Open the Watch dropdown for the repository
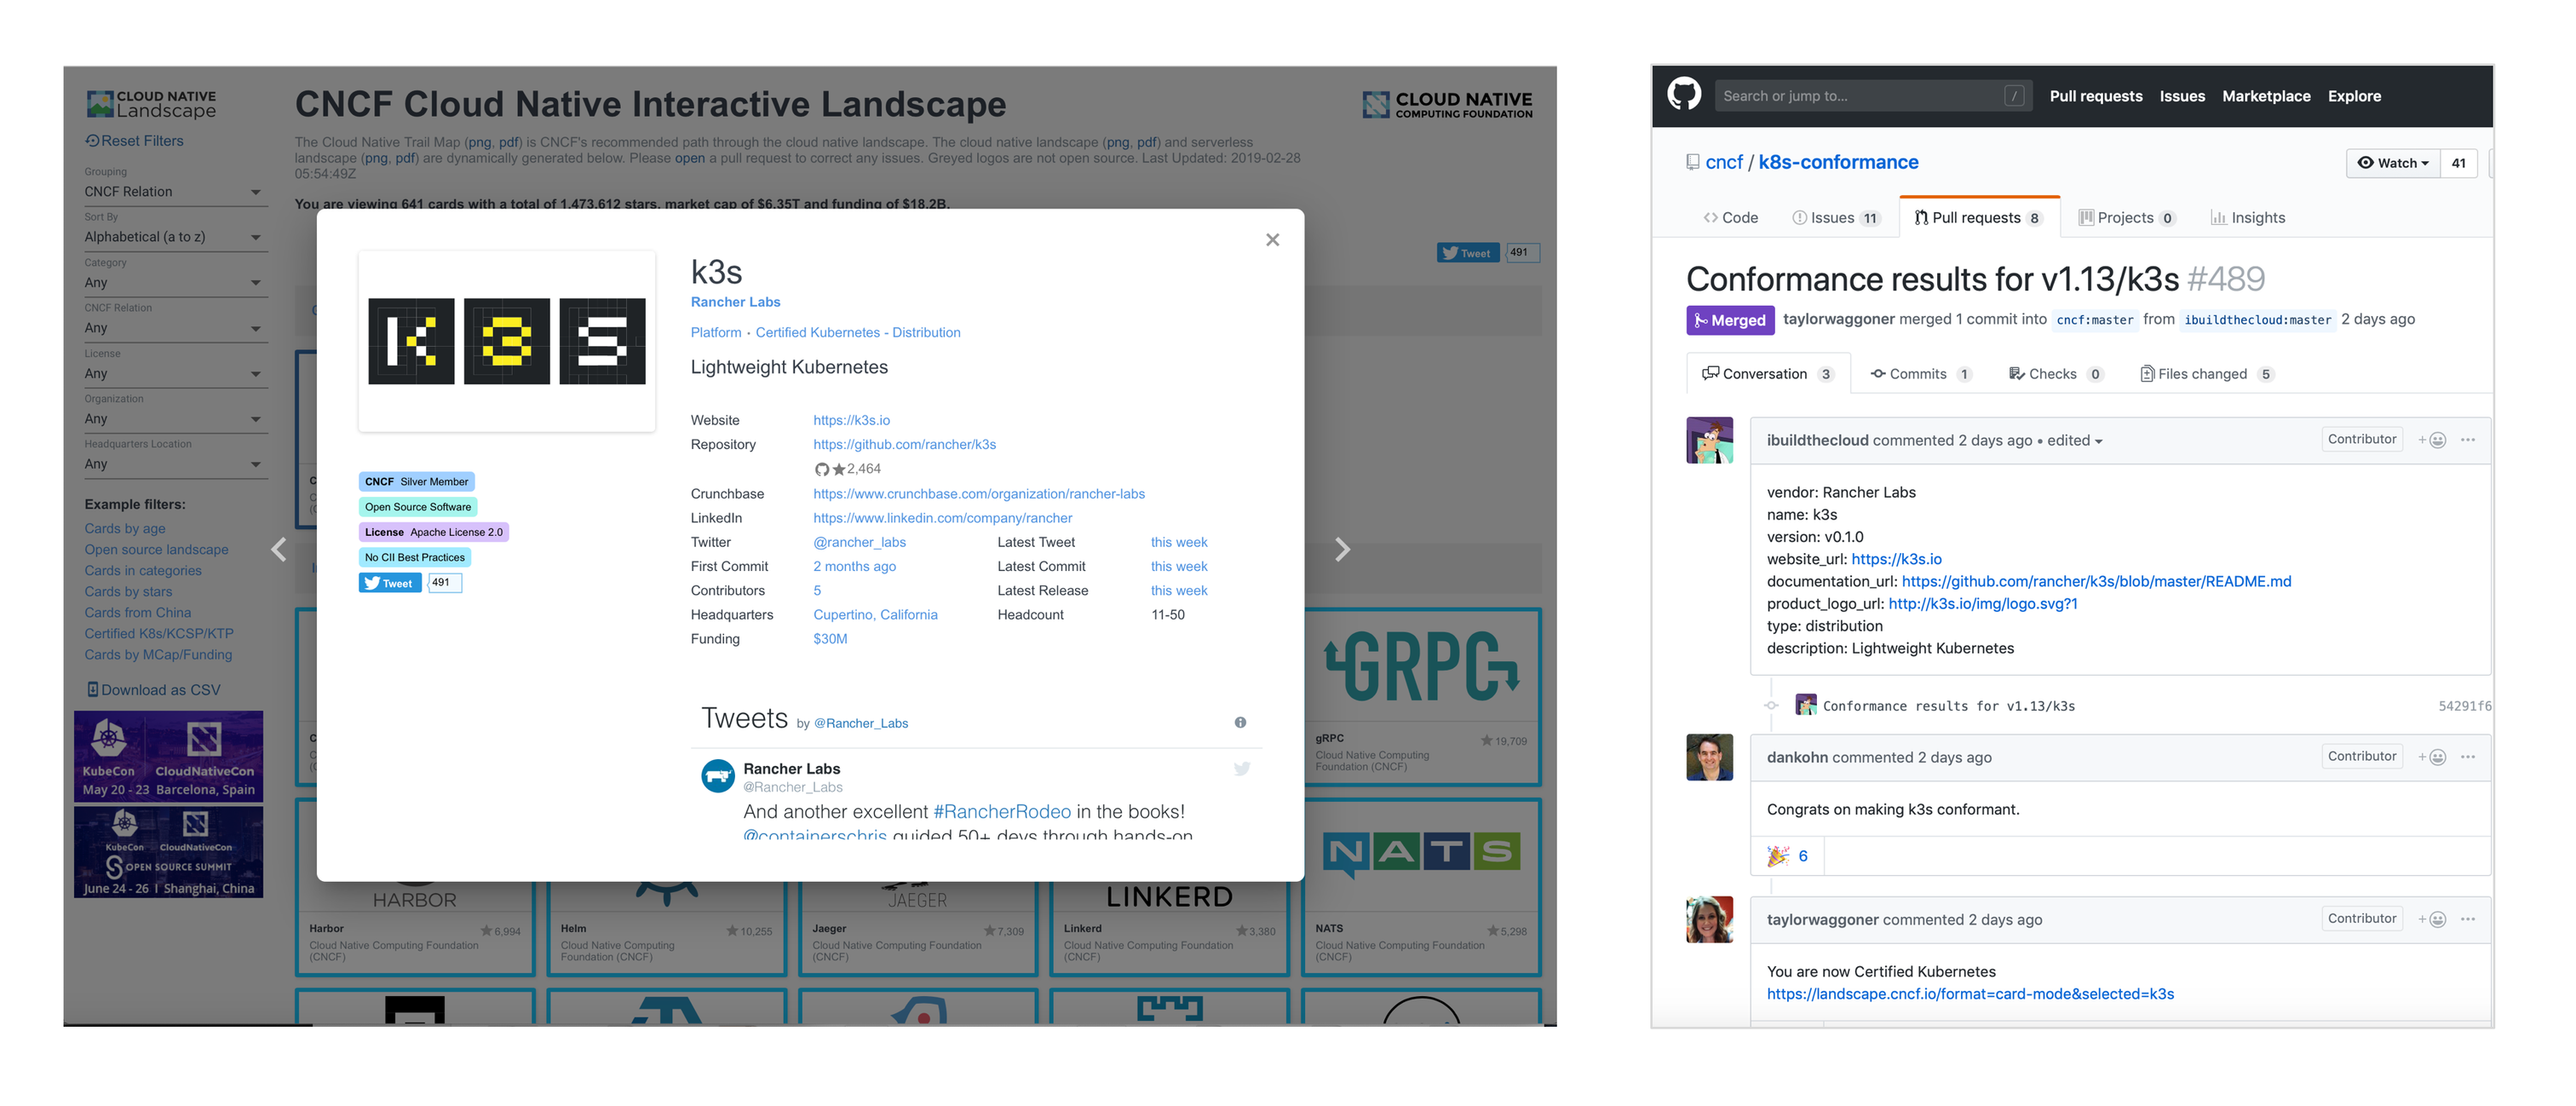The width and height of the screenshot is (2576, 1106). coord(2392,163)
